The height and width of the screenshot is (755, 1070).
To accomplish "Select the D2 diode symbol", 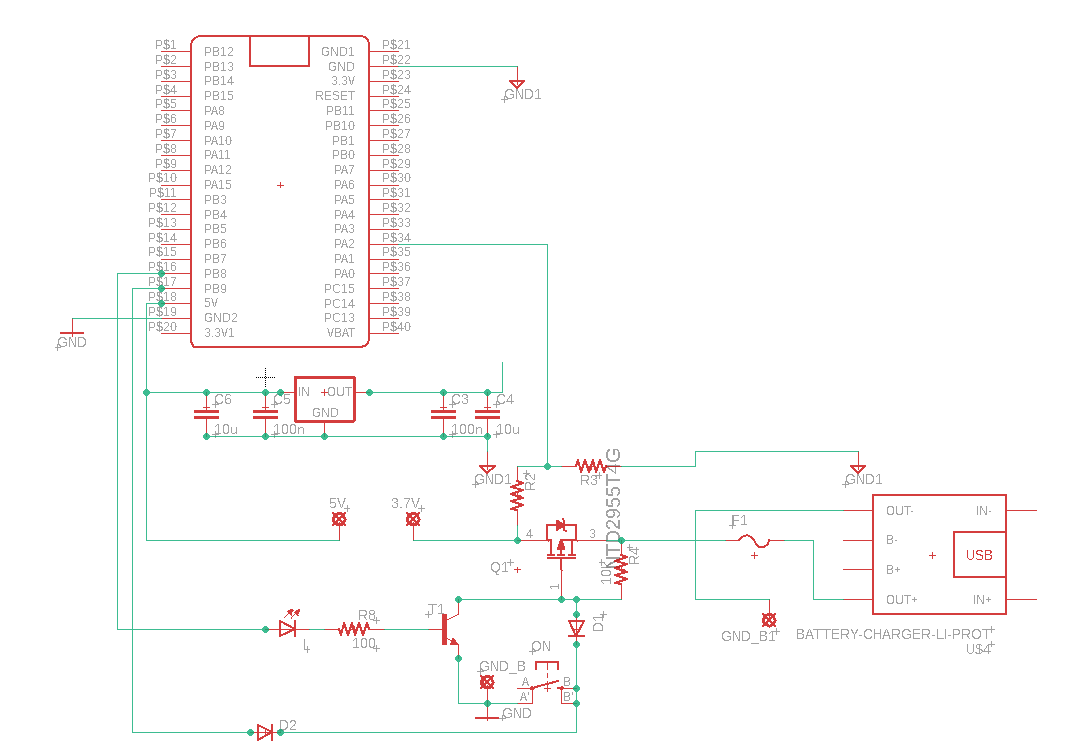I will (x=265, y=732).
